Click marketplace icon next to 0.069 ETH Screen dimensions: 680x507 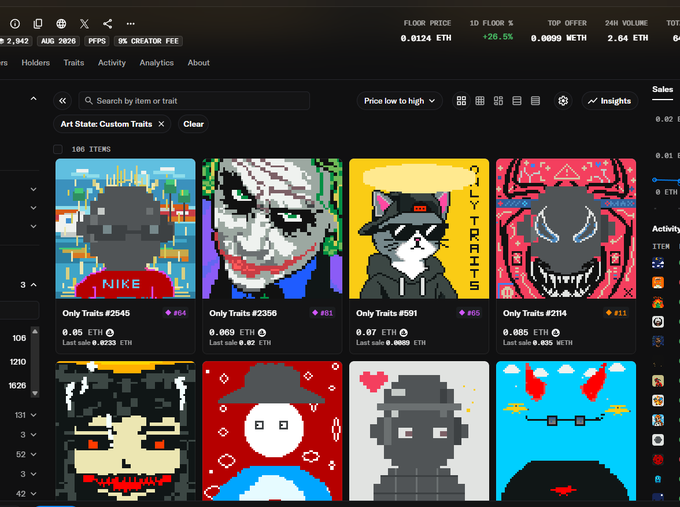click(262, 333)
